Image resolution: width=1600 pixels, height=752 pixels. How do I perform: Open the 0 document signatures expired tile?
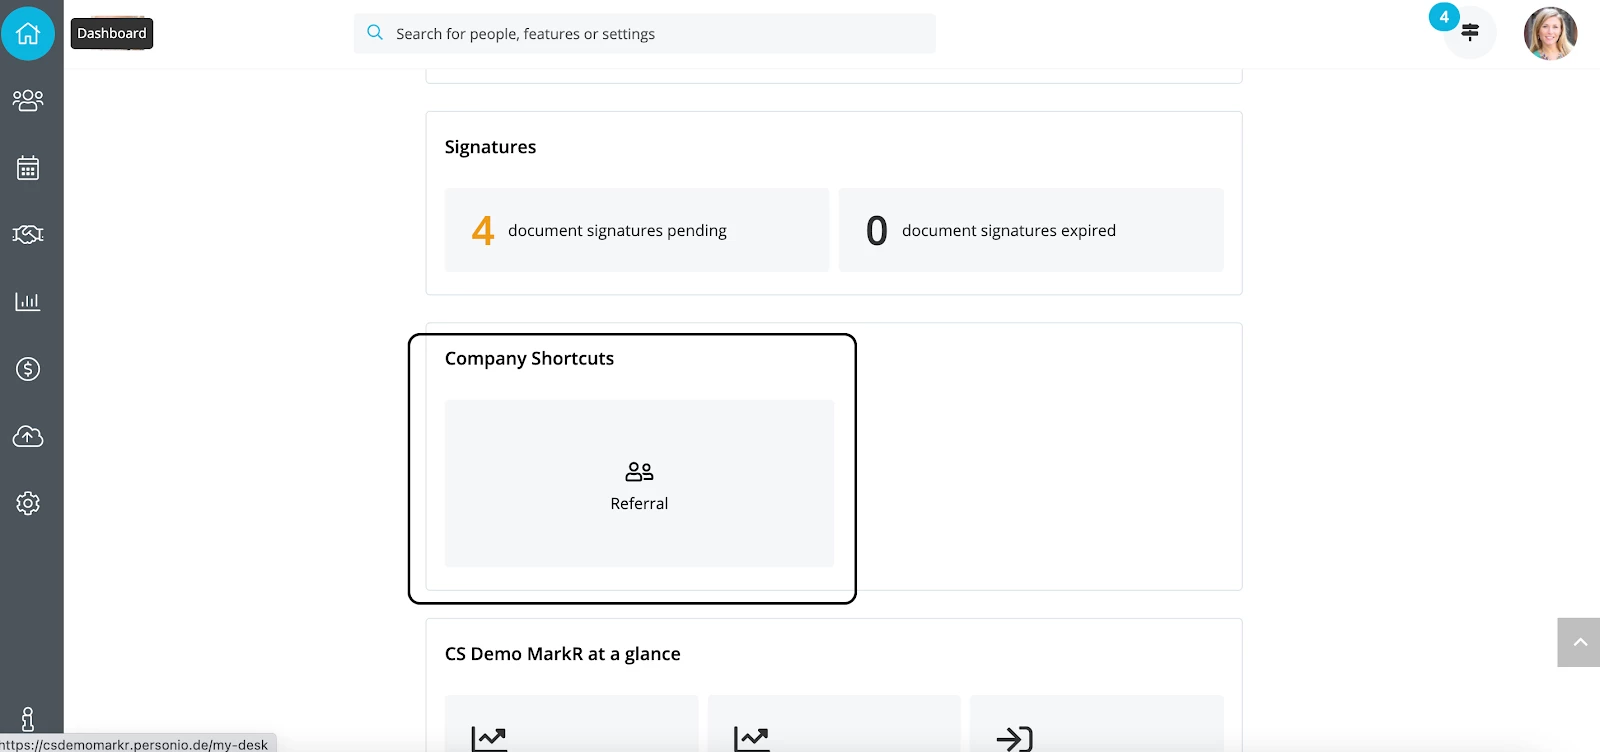(1031, 230)
